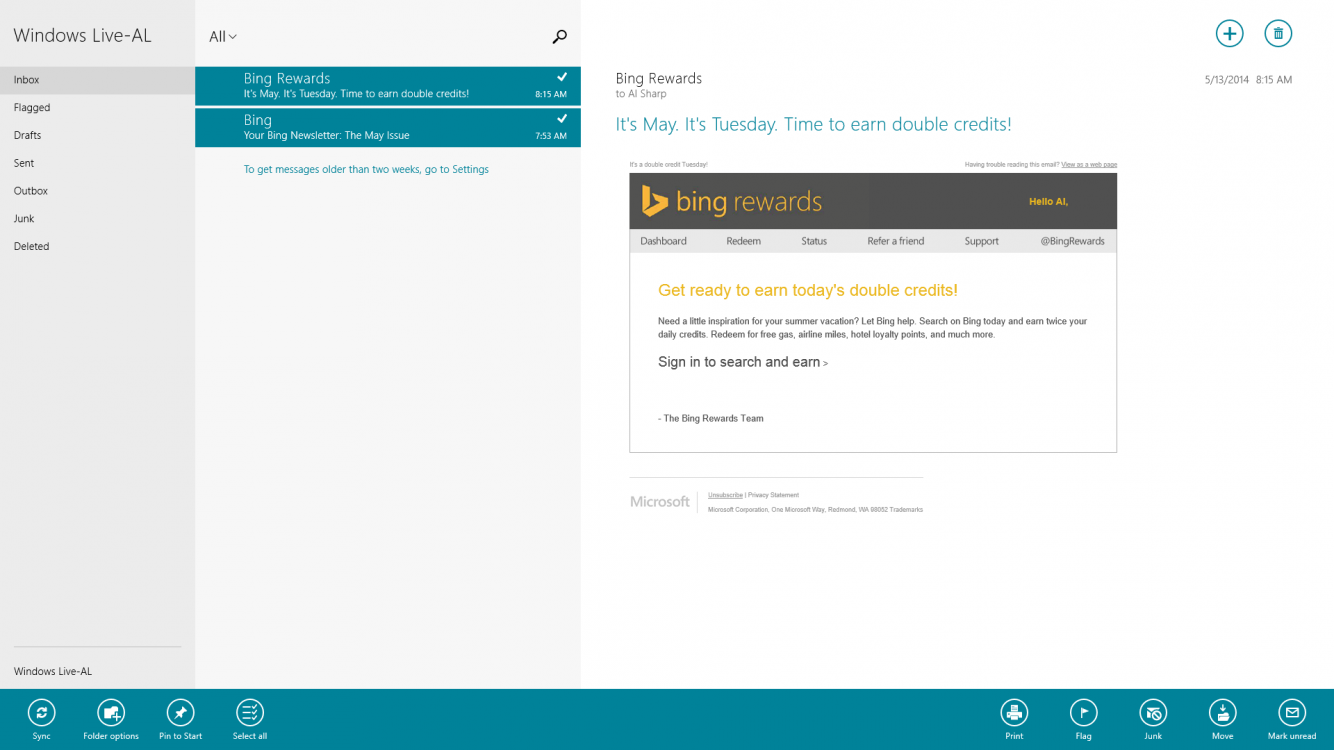Click the @BingRewards link in the email

[1072, 241]
